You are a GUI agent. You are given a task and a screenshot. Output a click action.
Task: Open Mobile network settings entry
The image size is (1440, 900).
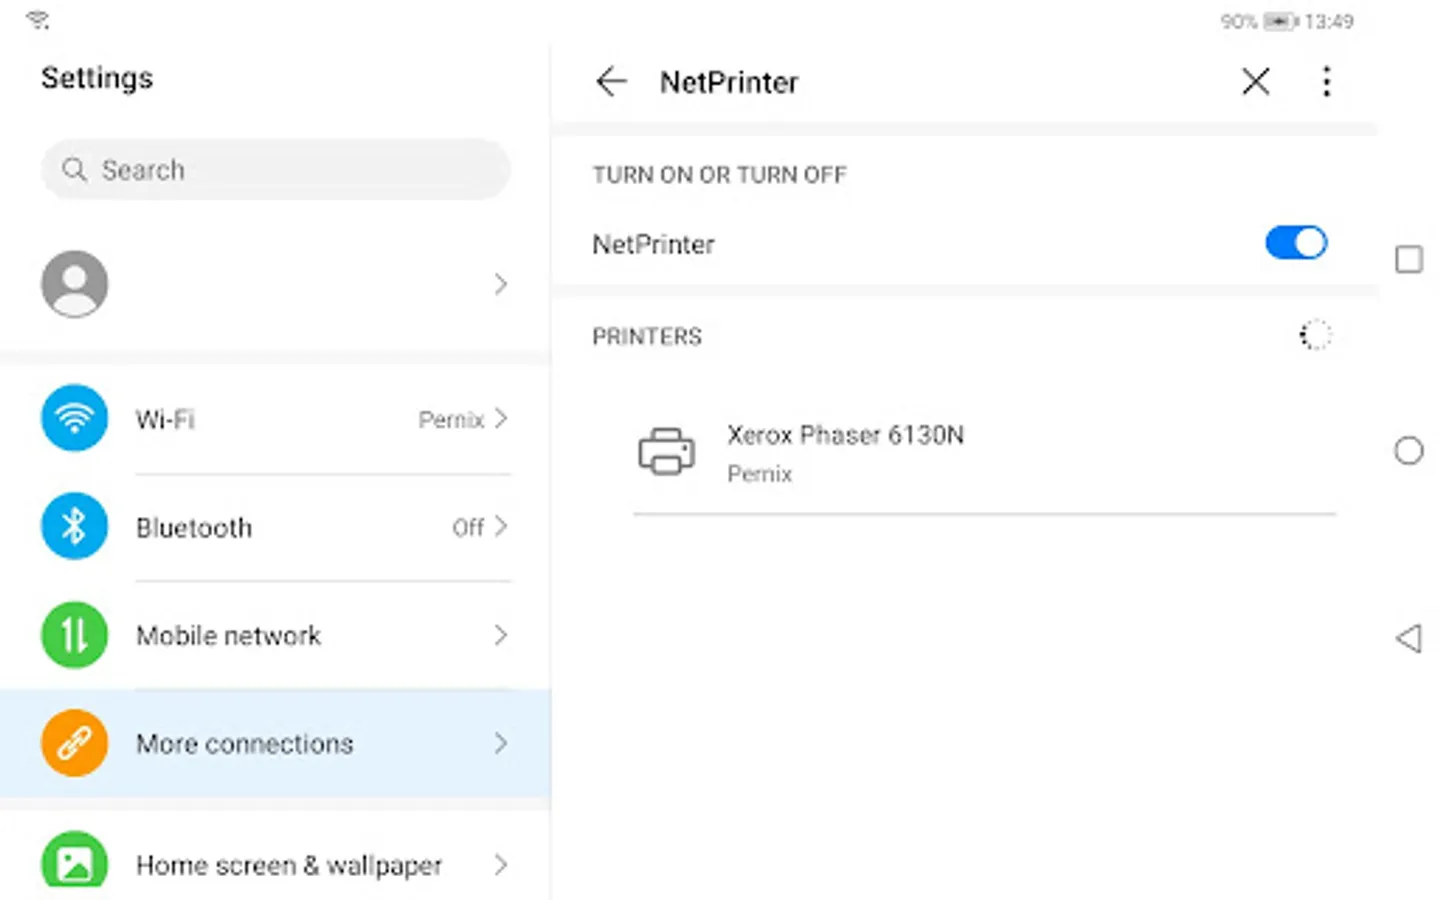click(229, 636)
